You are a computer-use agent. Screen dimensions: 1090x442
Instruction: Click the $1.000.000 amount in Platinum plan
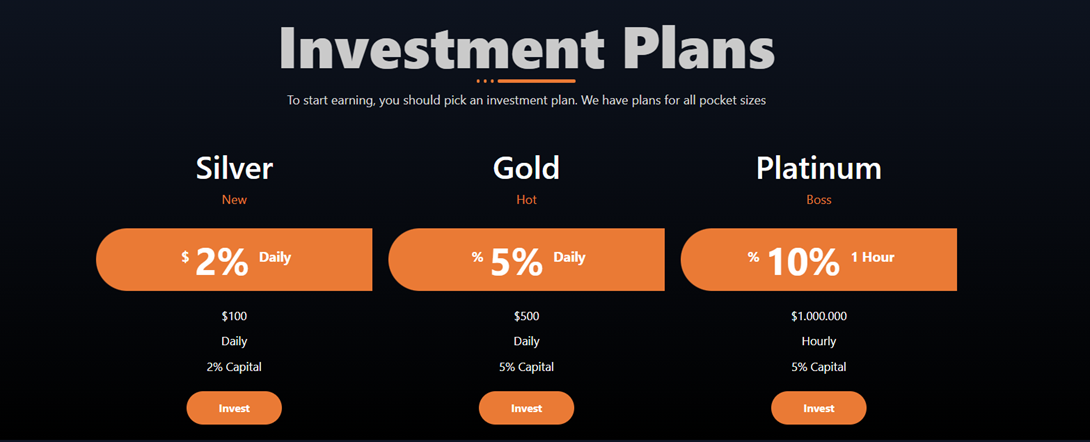coord(818,317)
